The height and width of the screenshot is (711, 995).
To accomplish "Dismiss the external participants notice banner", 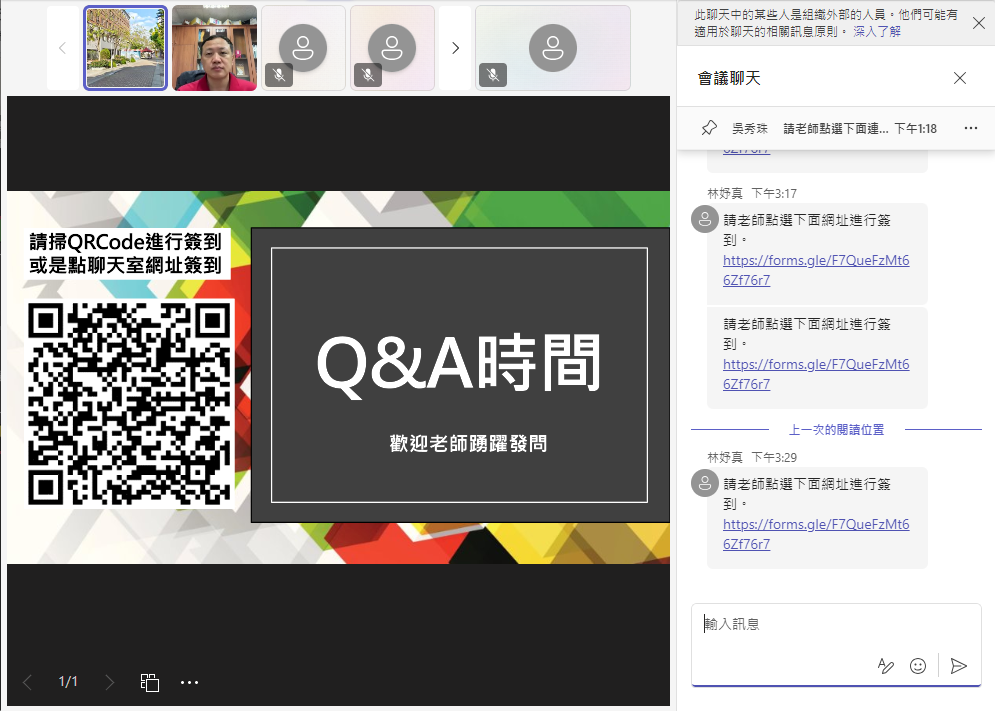I will (979, 23).
